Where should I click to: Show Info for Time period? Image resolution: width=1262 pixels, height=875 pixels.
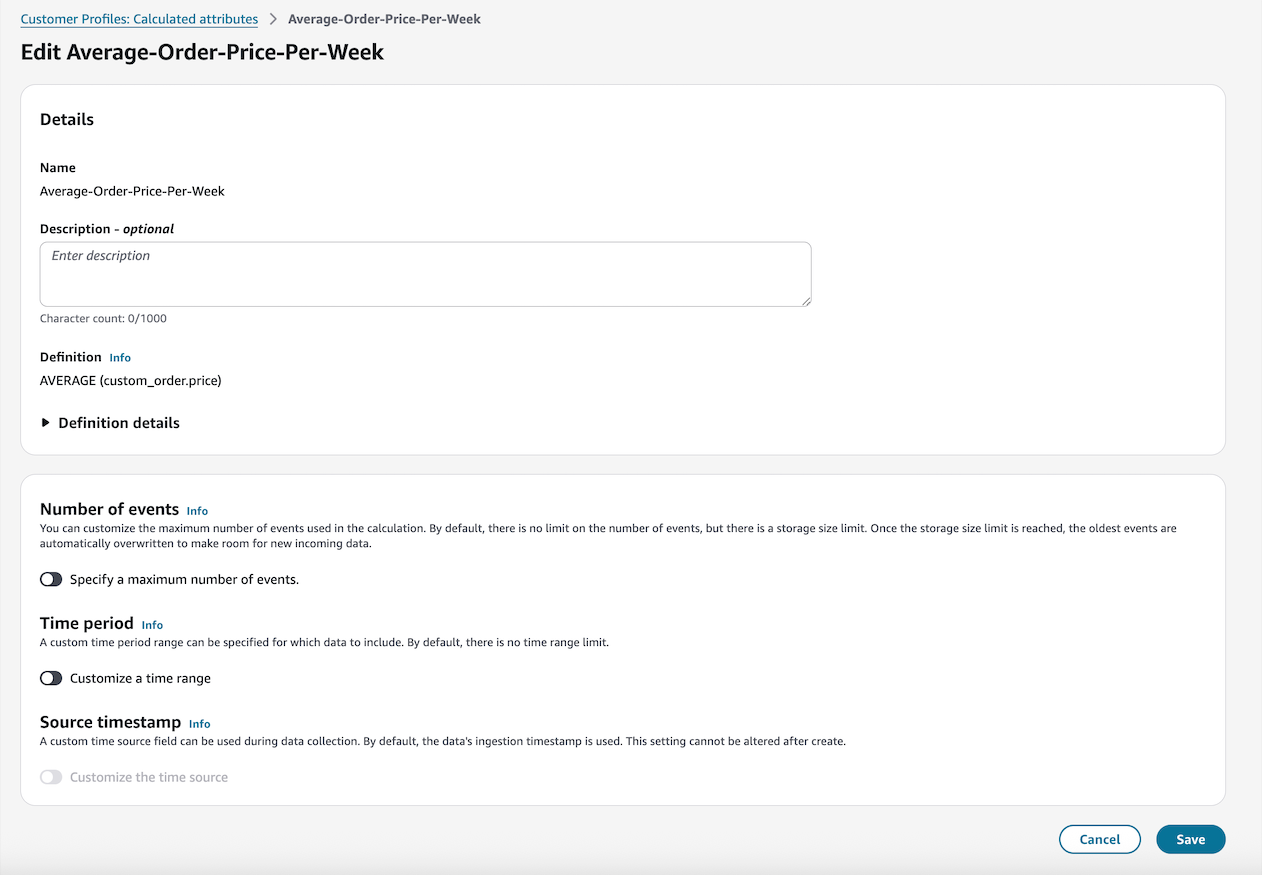click(x=152, y=625)
